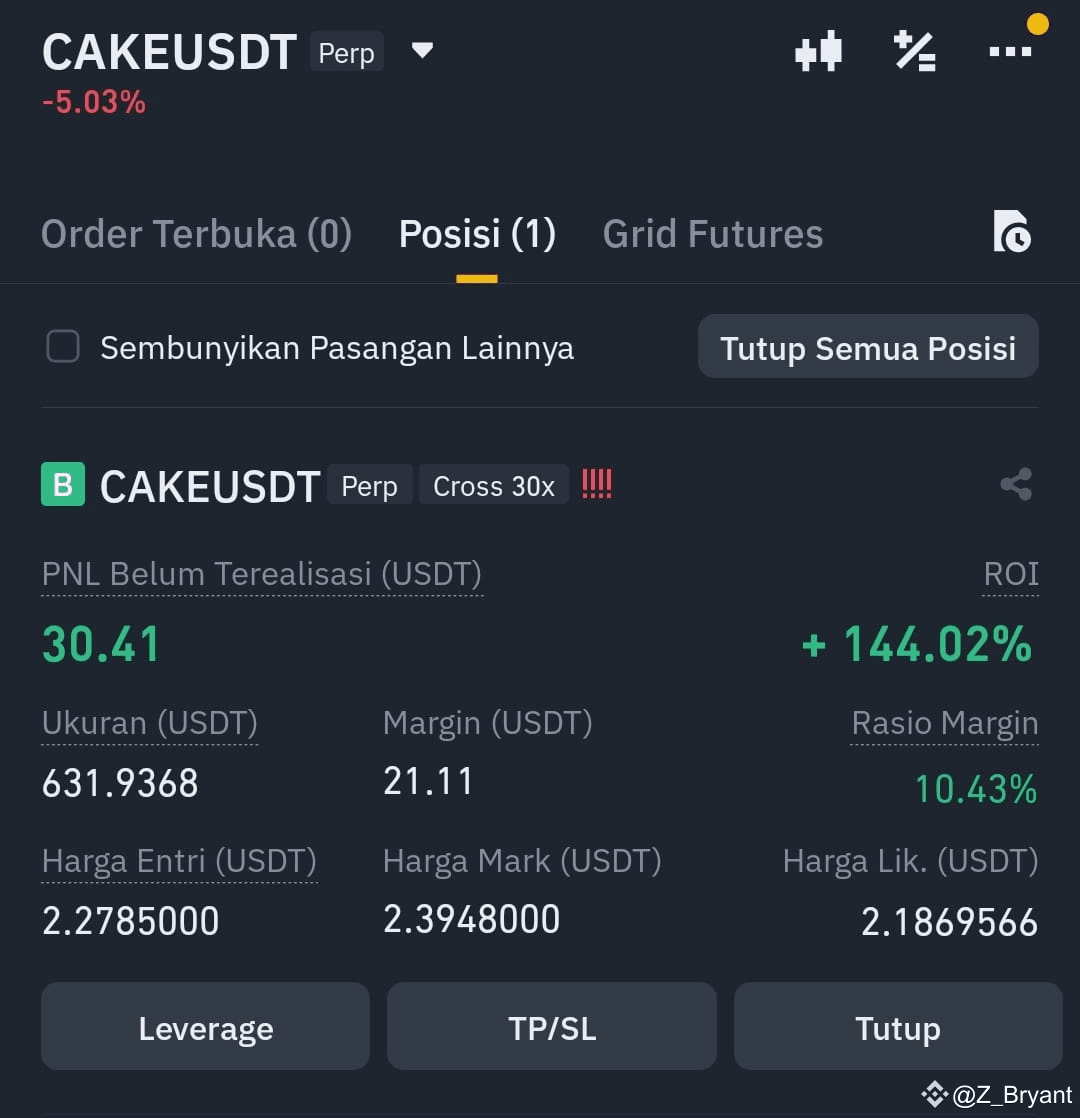
Task: Share the CAKEUSDT position
Action: click(1016, 485)
